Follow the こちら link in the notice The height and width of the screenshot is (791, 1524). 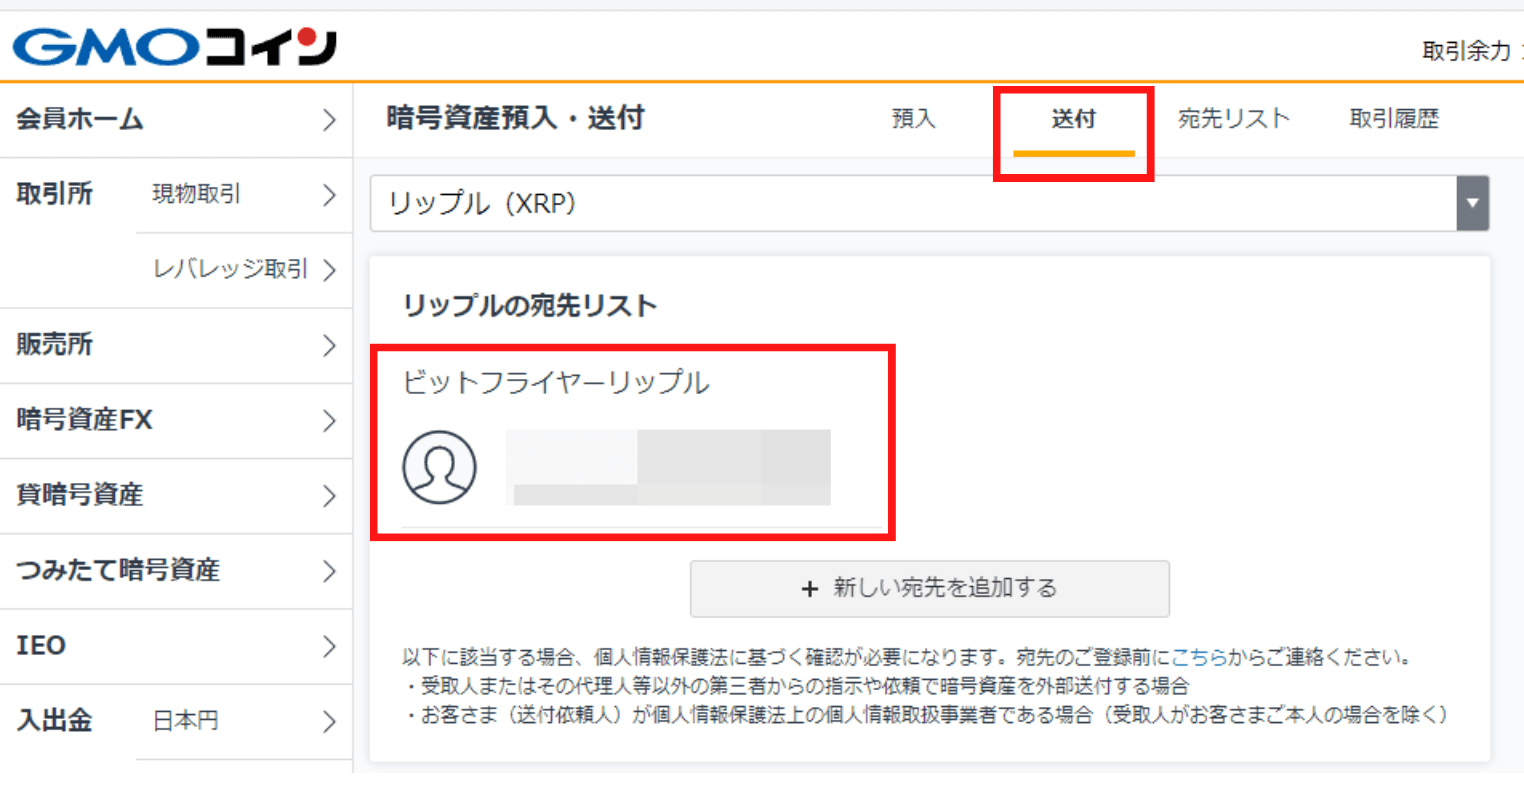(1198, 657)
